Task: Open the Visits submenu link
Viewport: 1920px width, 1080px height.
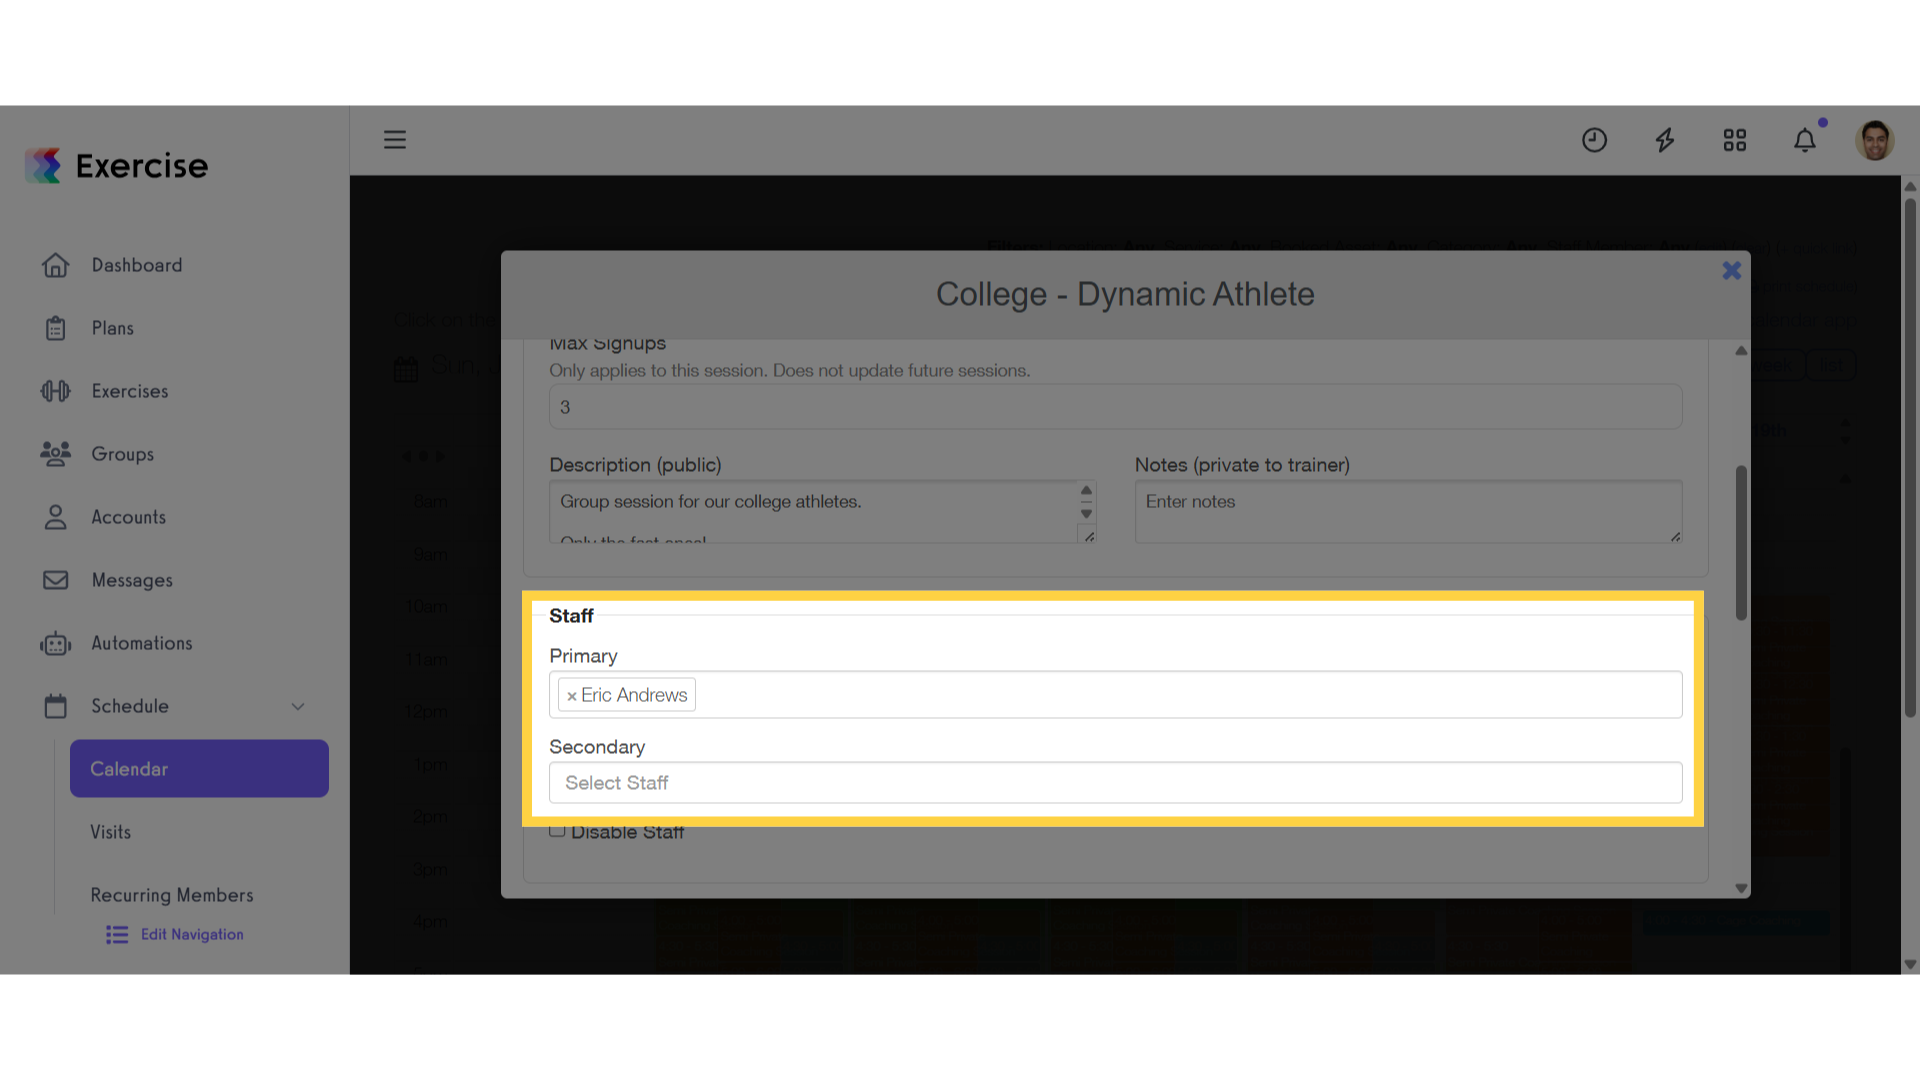Action: click(x=110, y=832)
